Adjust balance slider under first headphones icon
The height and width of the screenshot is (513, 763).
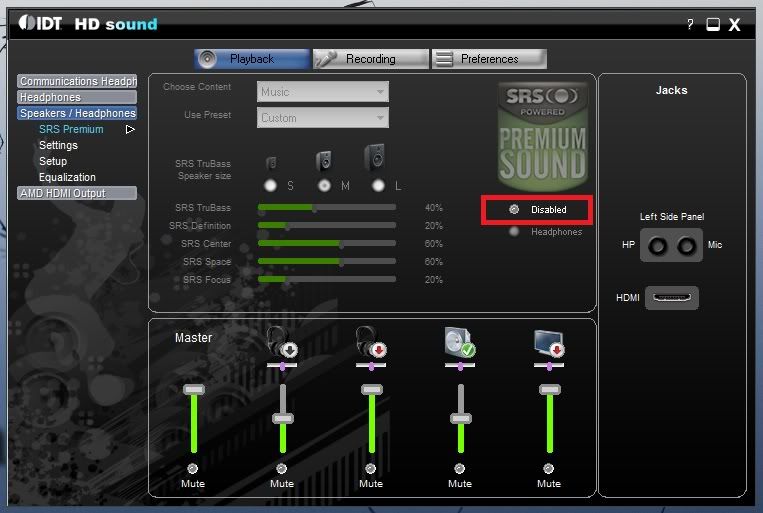(282, 366)
